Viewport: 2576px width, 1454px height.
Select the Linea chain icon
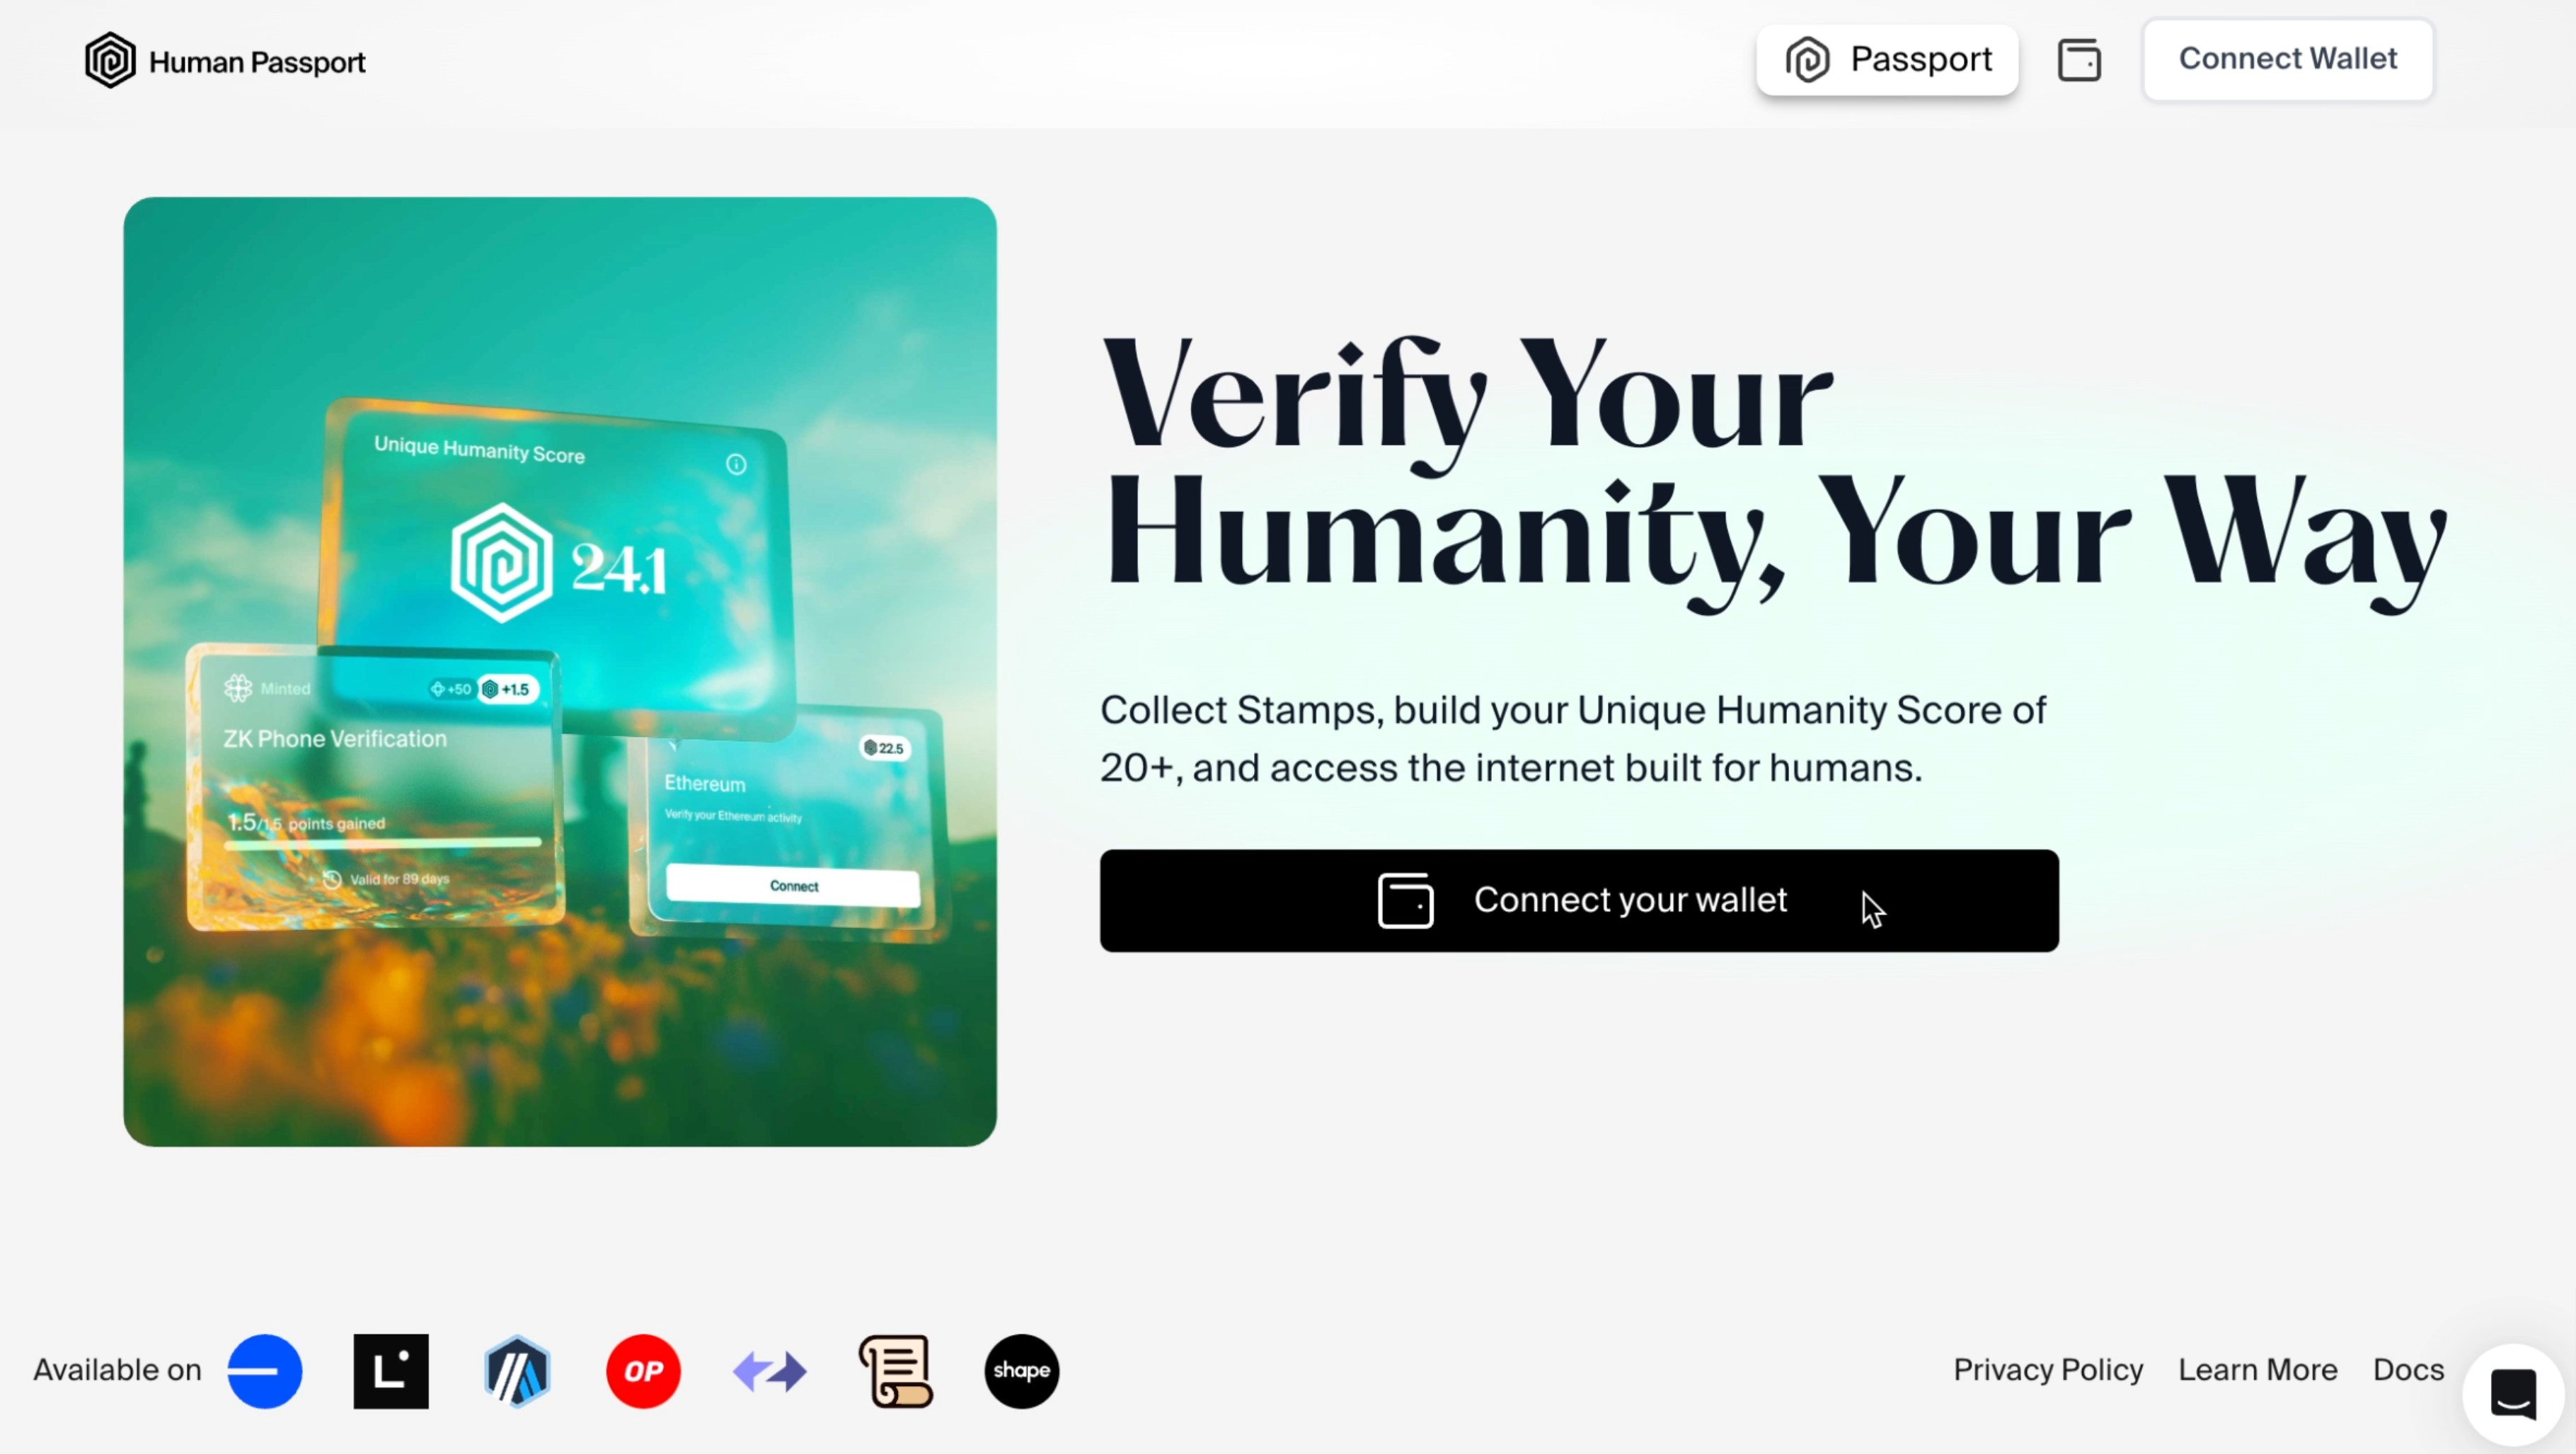(x=391, y=1371)
